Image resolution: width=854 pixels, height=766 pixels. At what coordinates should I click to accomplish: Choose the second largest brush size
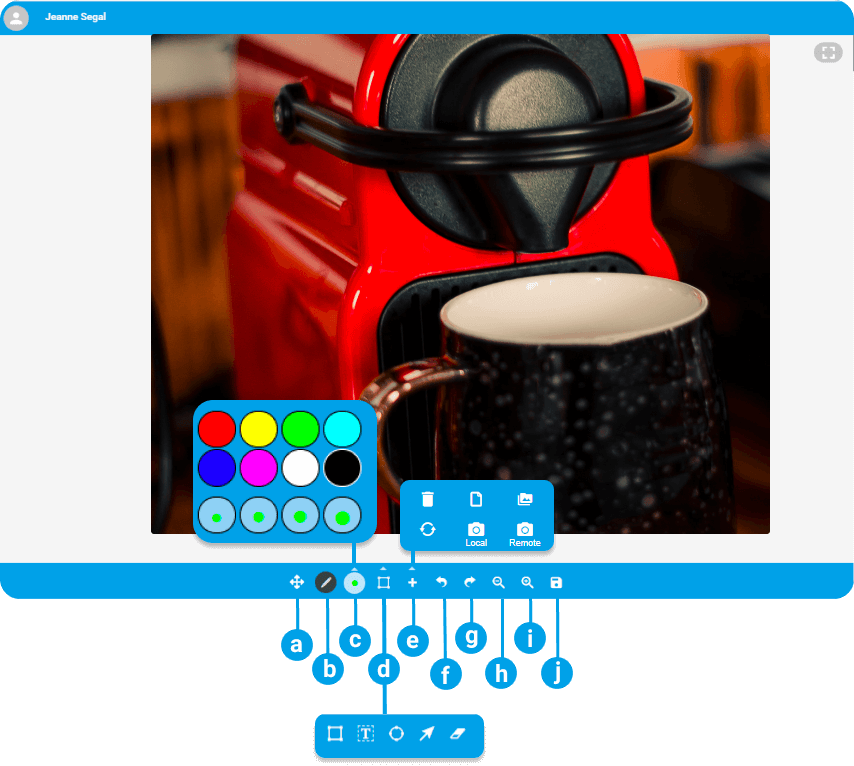pos(300,515)
